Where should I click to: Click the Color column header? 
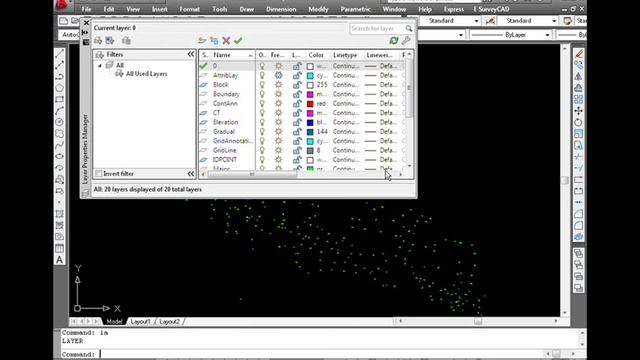tap(316, 55)
